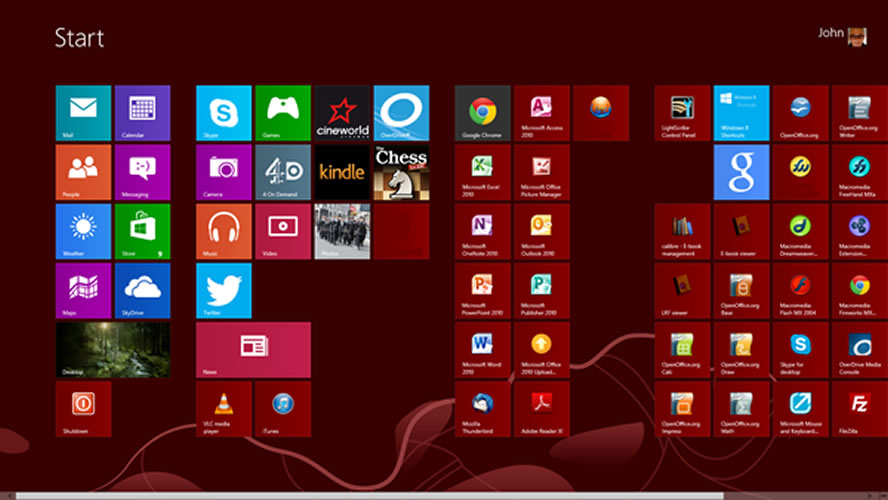Open OverDrive Media Console tile
The width and height of the screenshot is (888, 500).
(860, 350)
